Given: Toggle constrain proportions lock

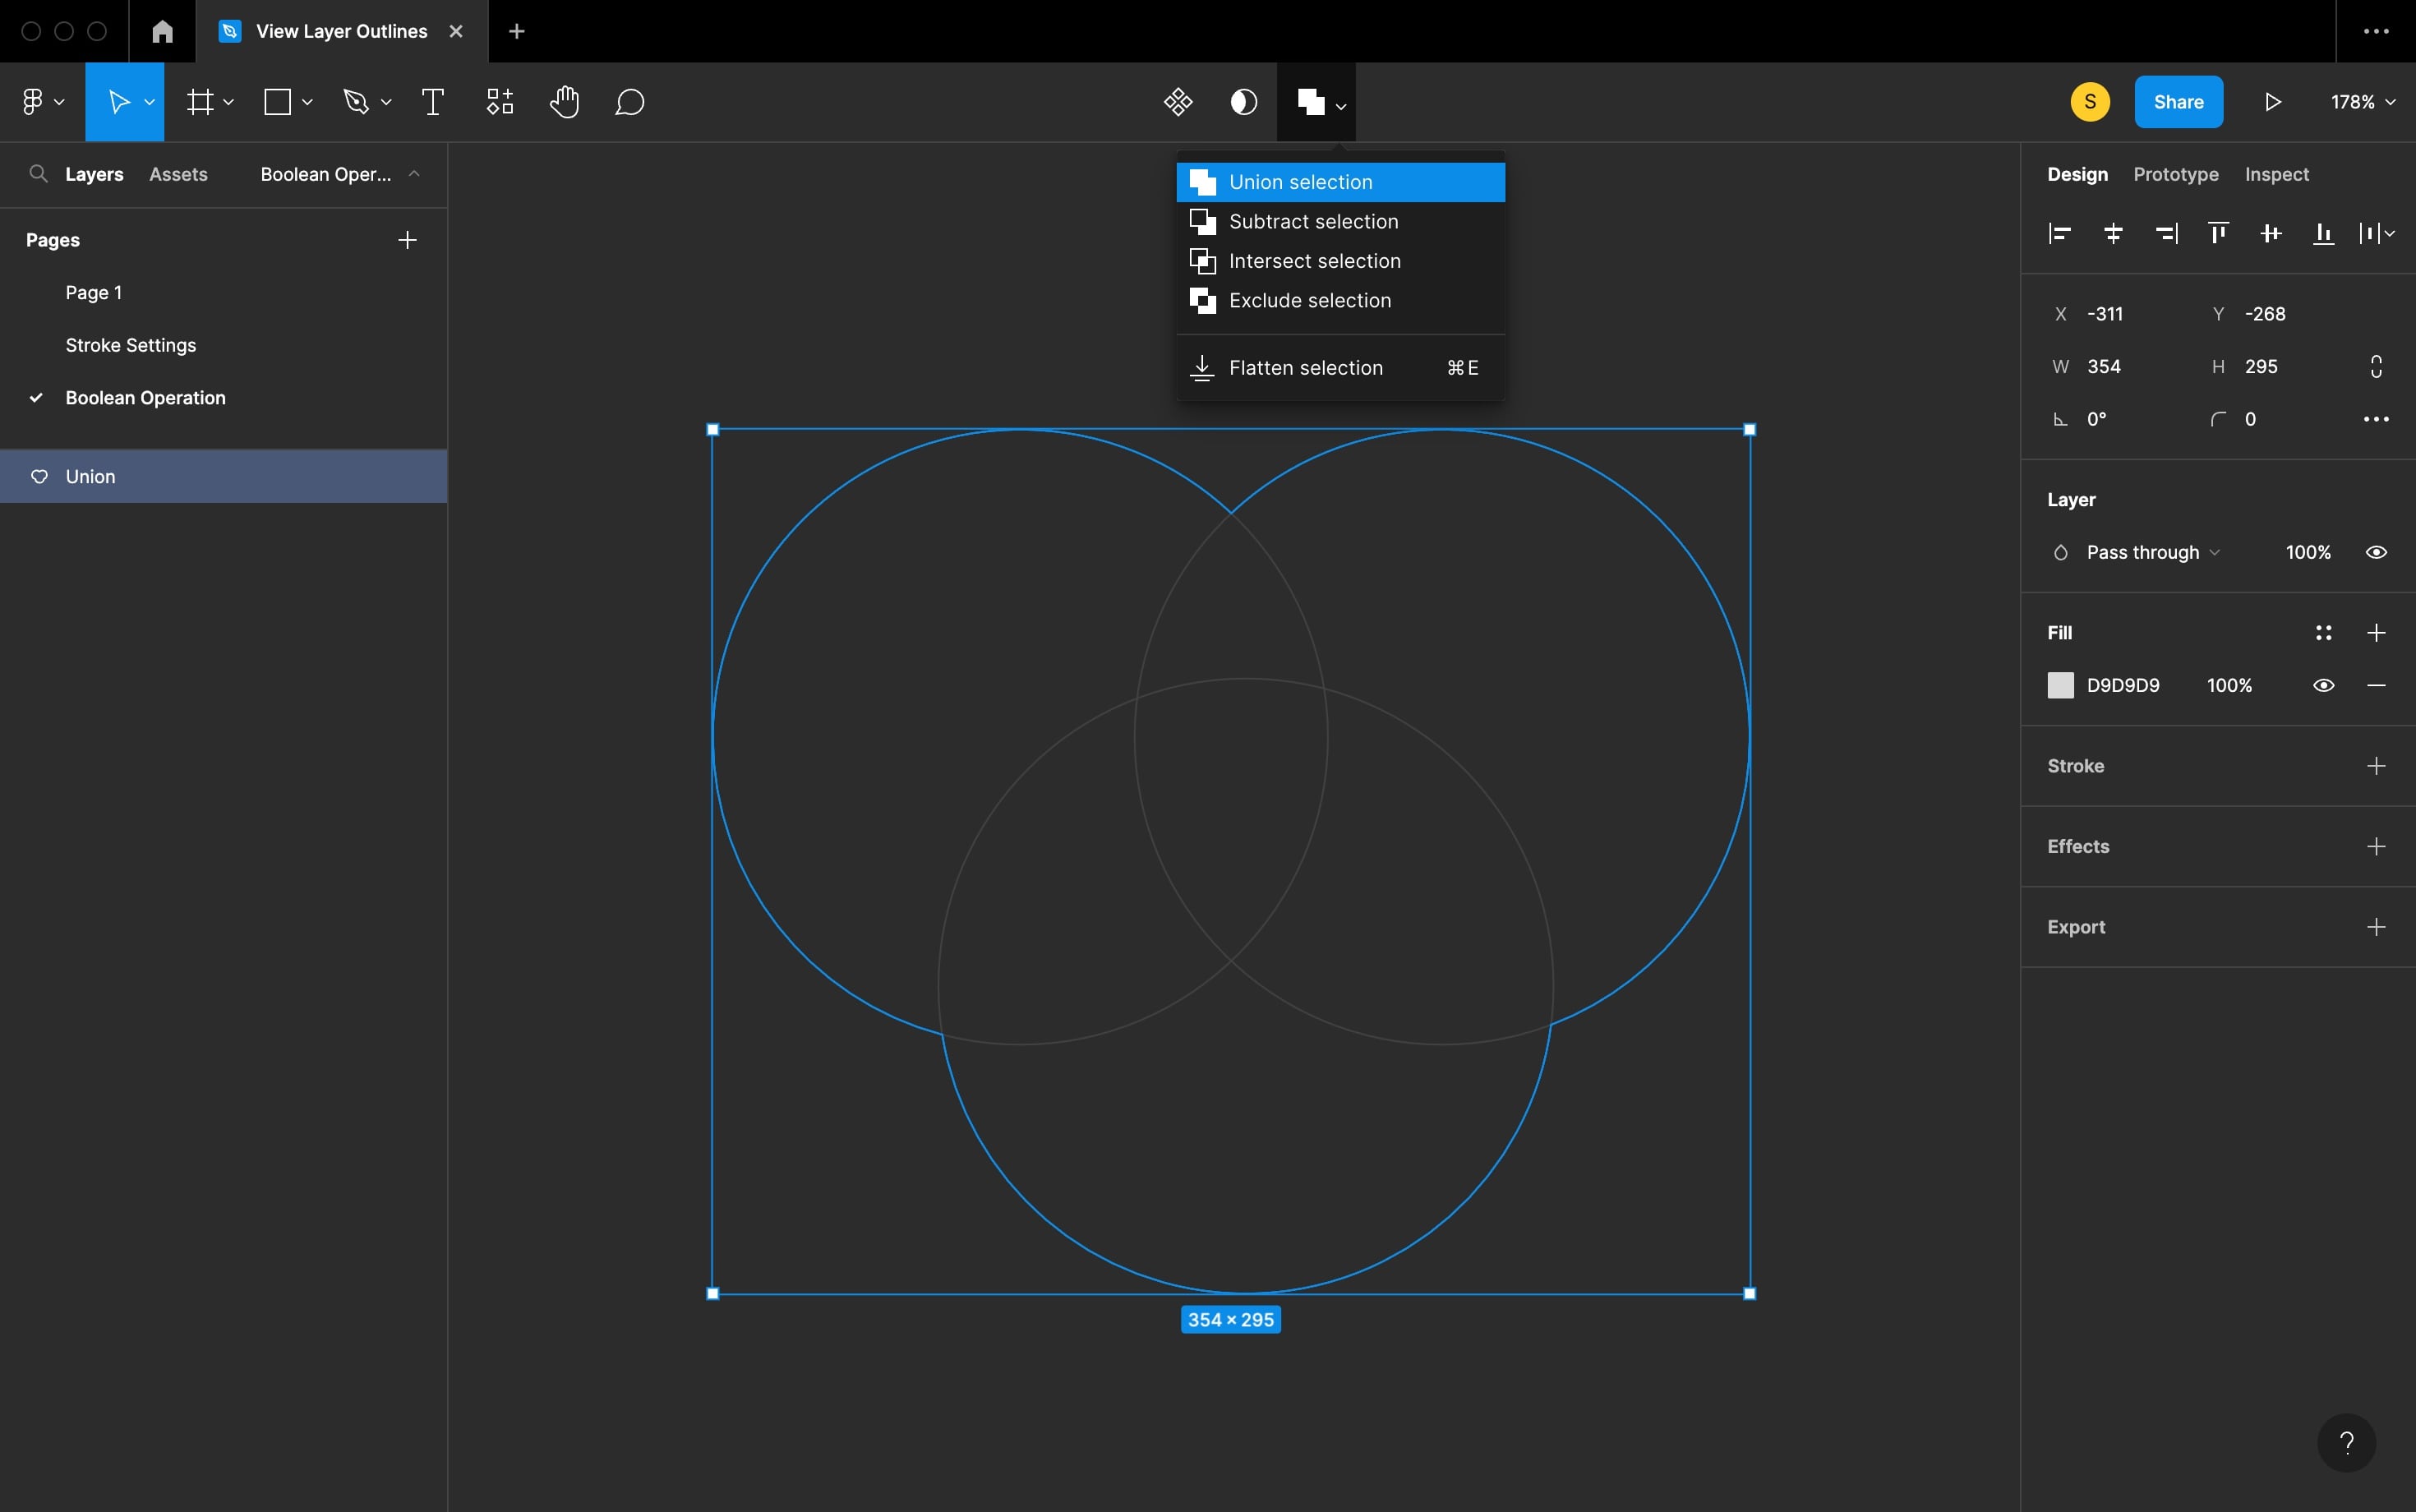Looking at the screenshot, I should 2376,367.
